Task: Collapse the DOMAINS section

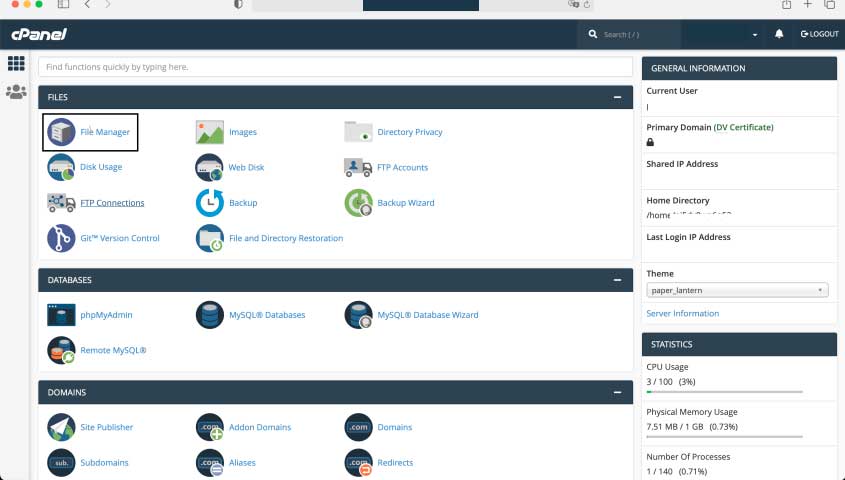Action: tap(618, 393)
